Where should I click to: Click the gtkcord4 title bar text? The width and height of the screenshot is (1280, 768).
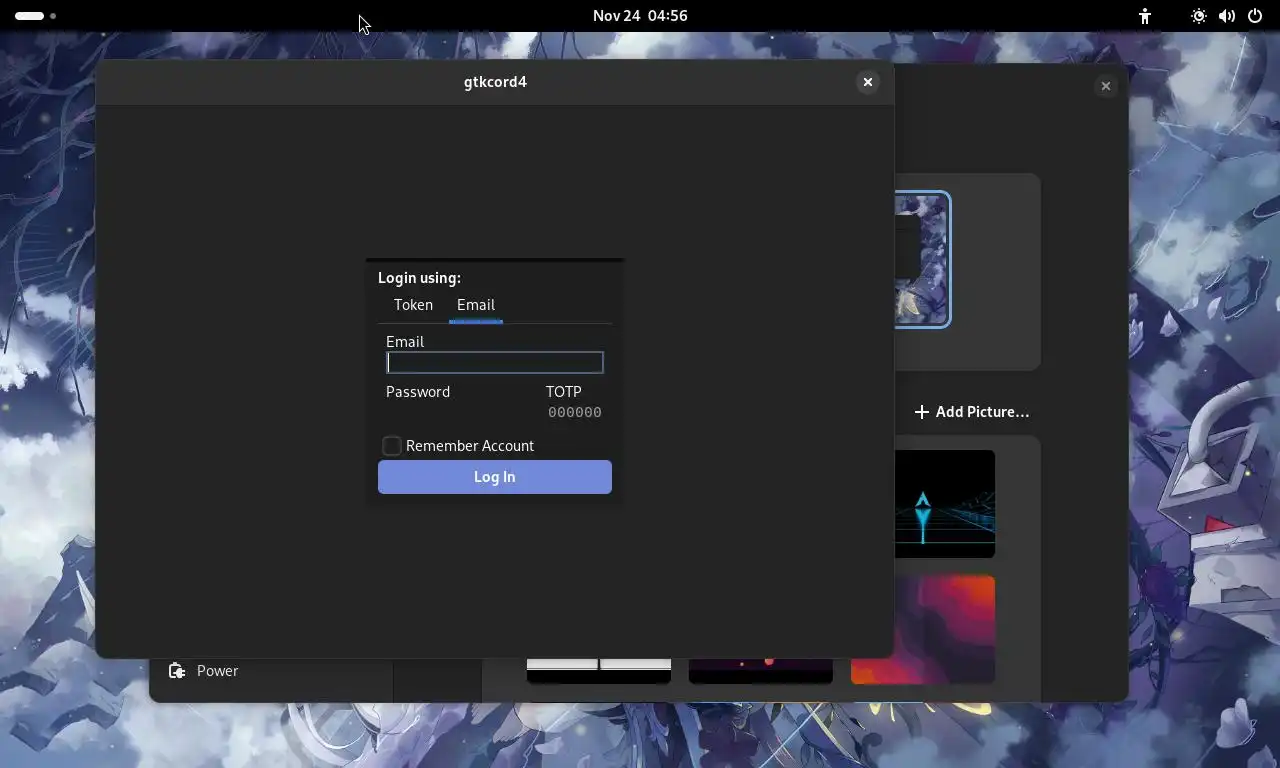[495, 82]
